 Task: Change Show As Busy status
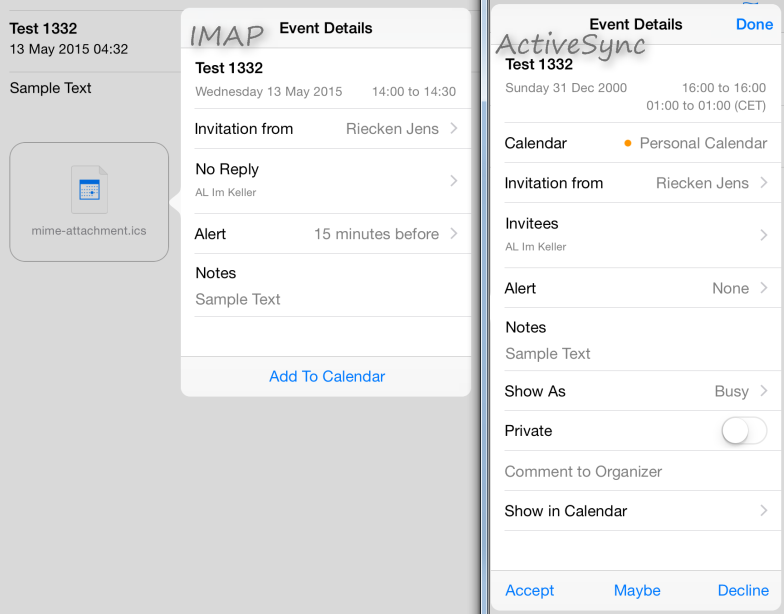[636, 391]
